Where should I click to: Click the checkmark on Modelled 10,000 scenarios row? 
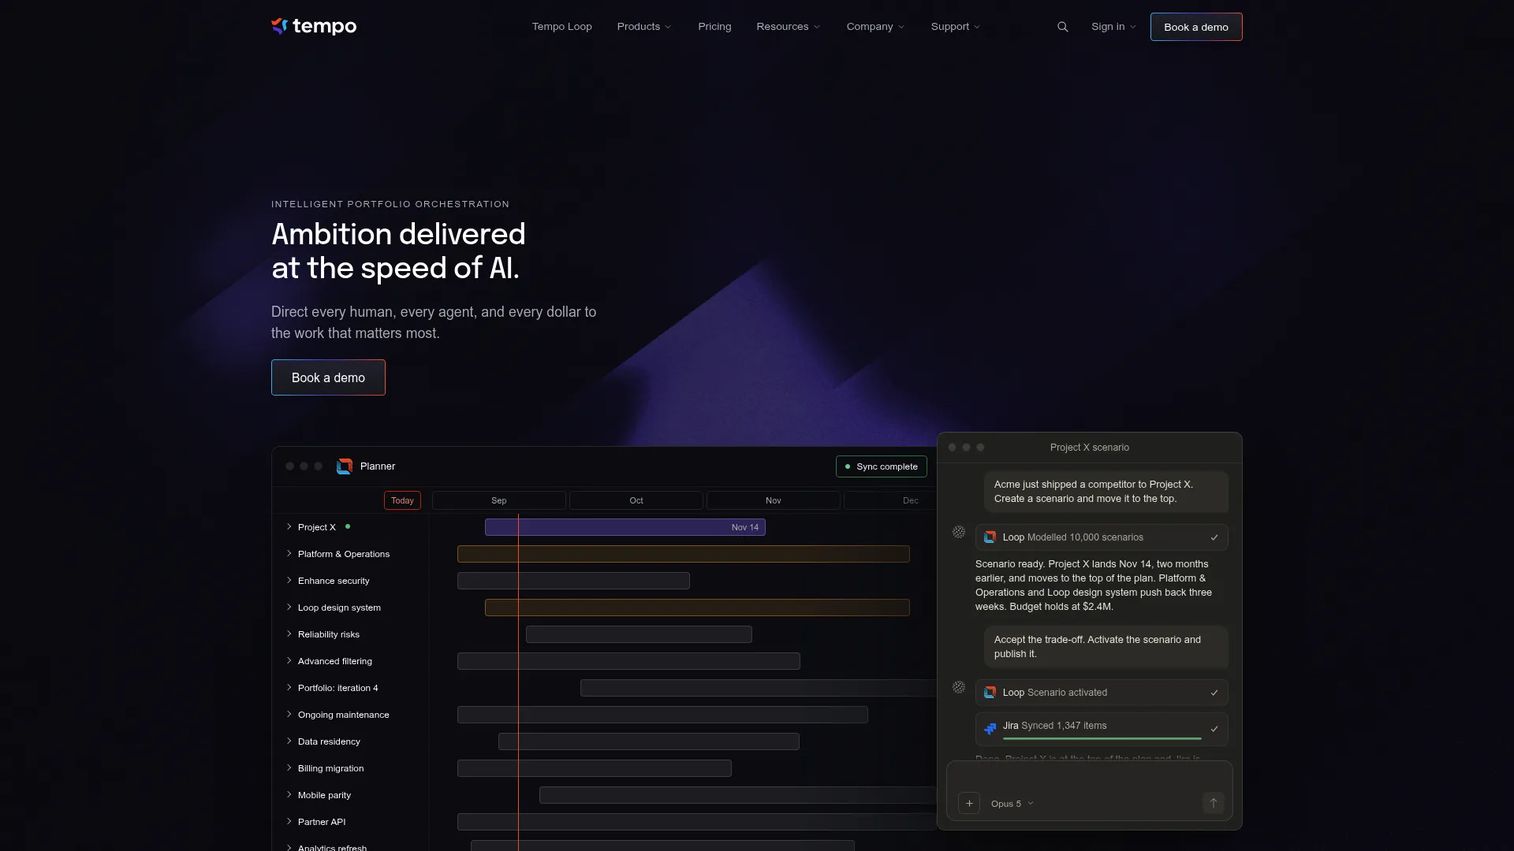coord(1214,537)
